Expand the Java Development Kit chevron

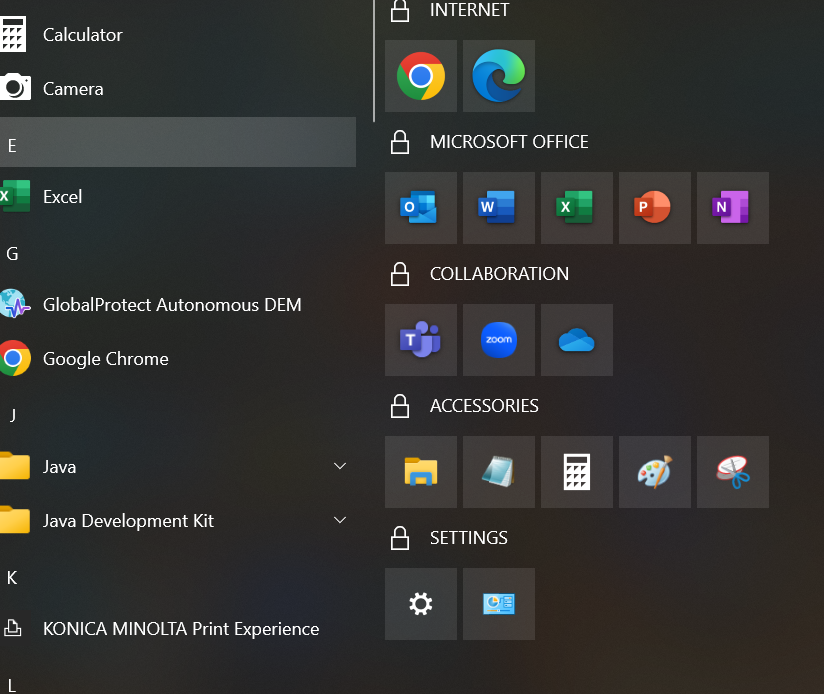point(340,520)
